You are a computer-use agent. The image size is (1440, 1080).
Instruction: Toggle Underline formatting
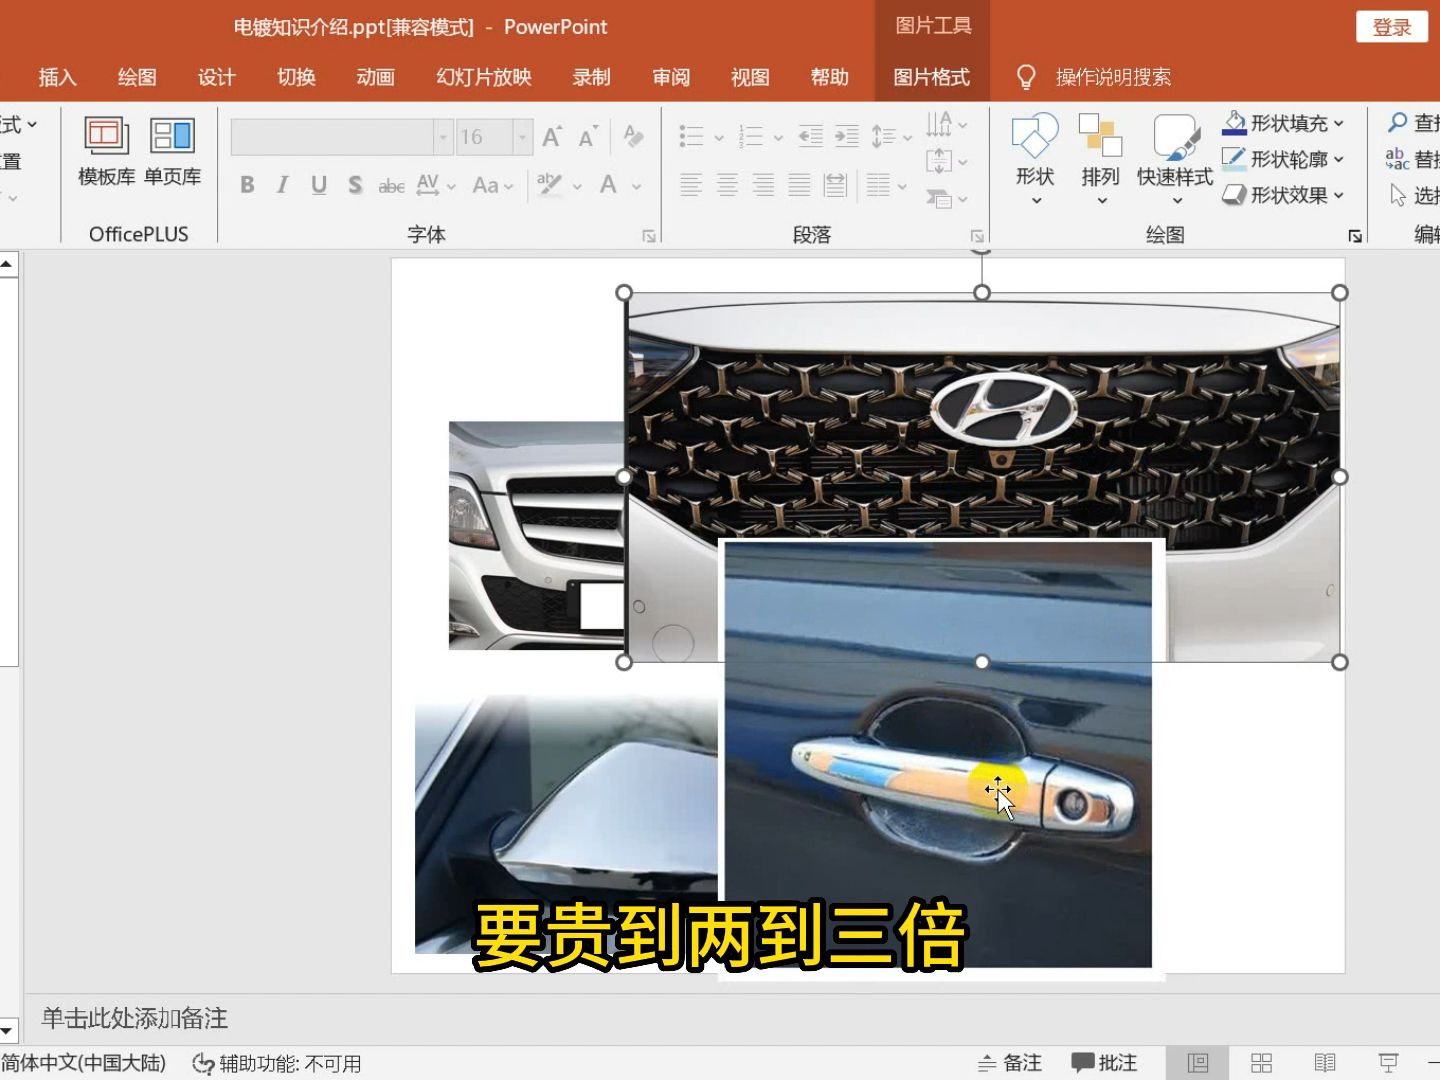pyautogui.click(x=319, y=185)
